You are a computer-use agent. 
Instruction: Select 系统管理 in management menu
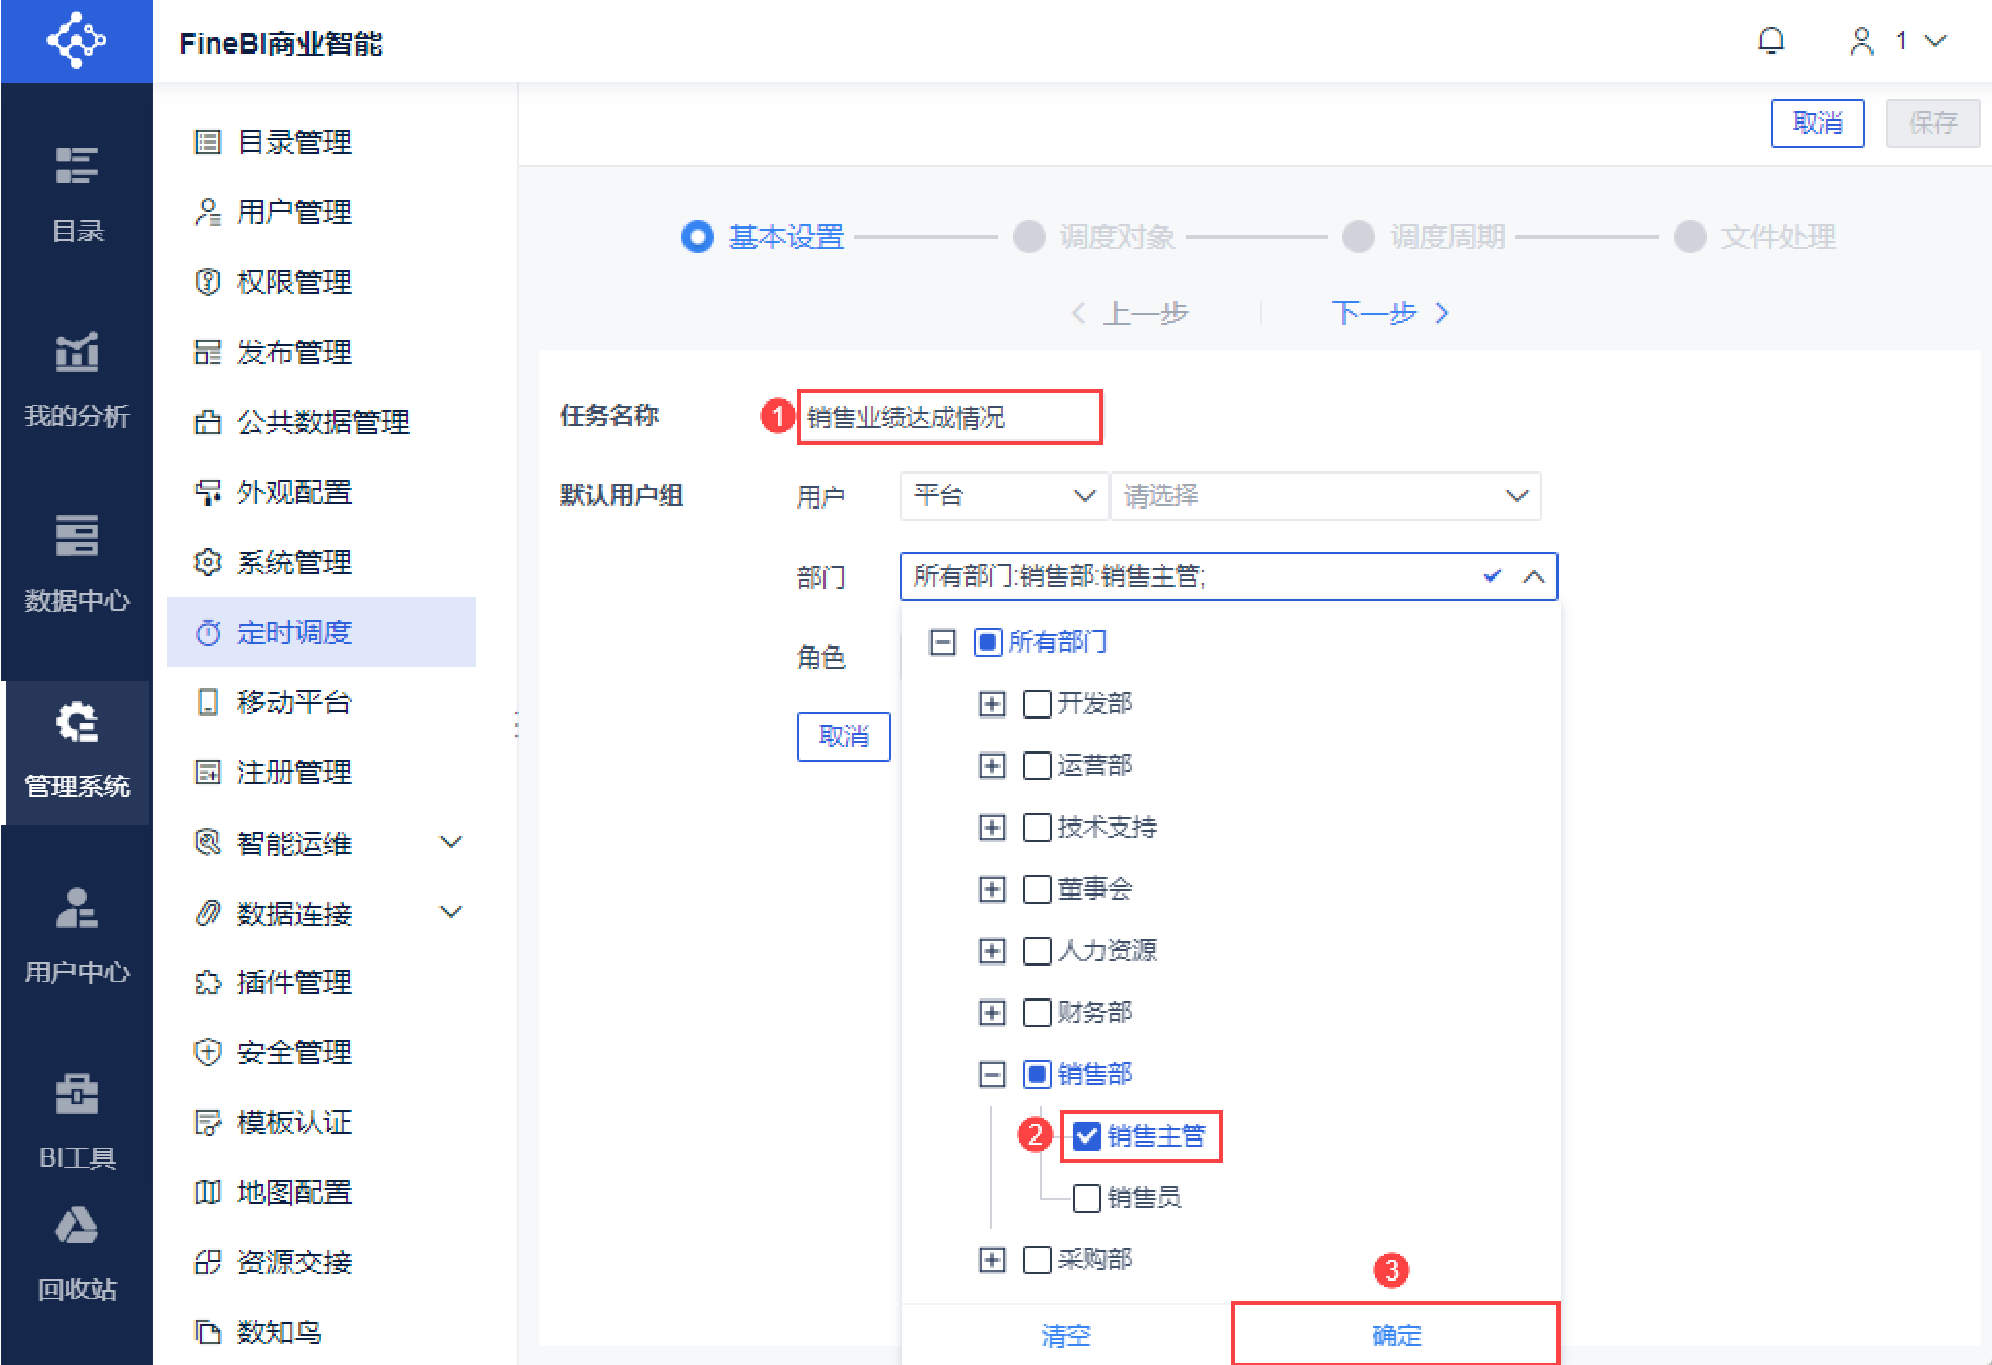pyautogui.click(x=293, y=562)
